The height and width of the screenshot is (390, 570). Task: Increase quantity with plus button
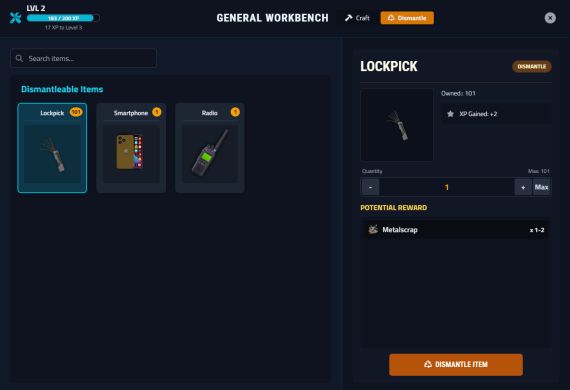pos(523,187)
